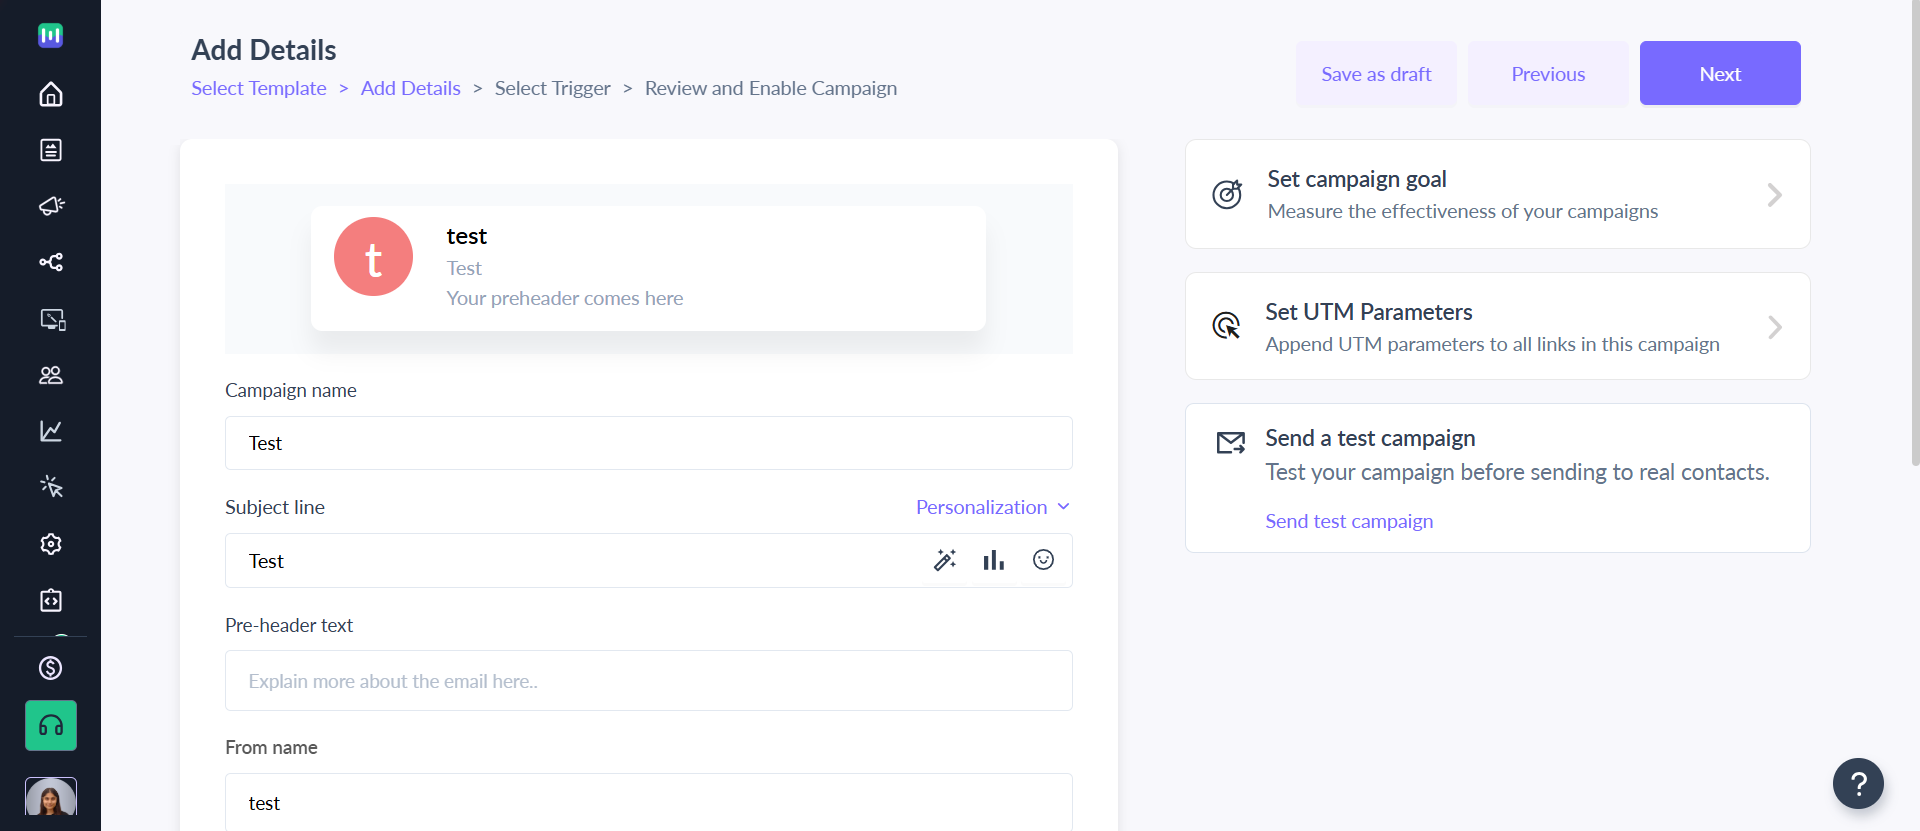Click Send test campaign link
The height and width of the screenshot is (831, 1920).
click(1349, 521)
